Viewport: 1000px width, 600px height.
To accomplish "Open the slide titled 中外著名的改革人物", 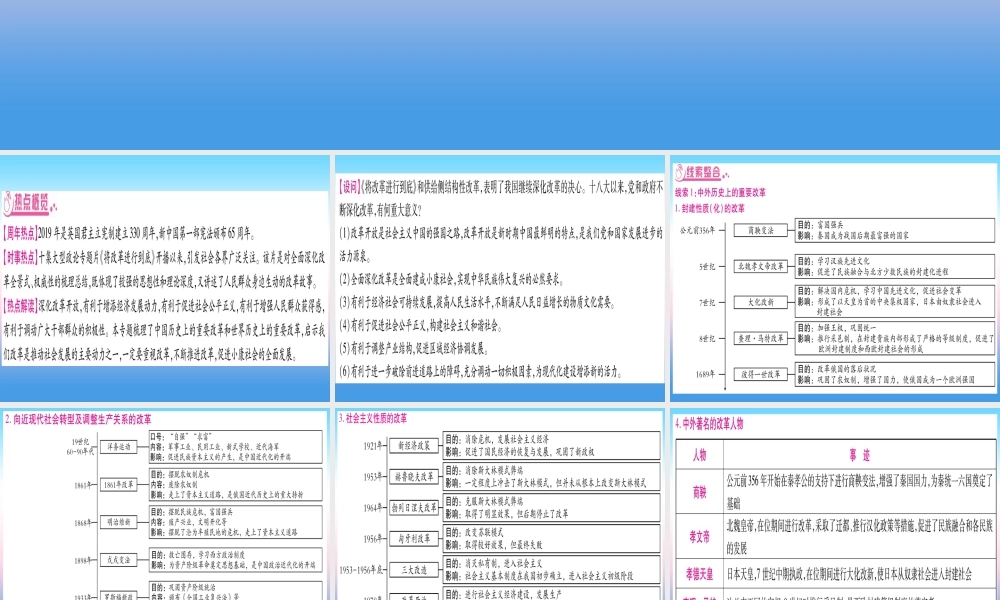I will coord(835,504).
